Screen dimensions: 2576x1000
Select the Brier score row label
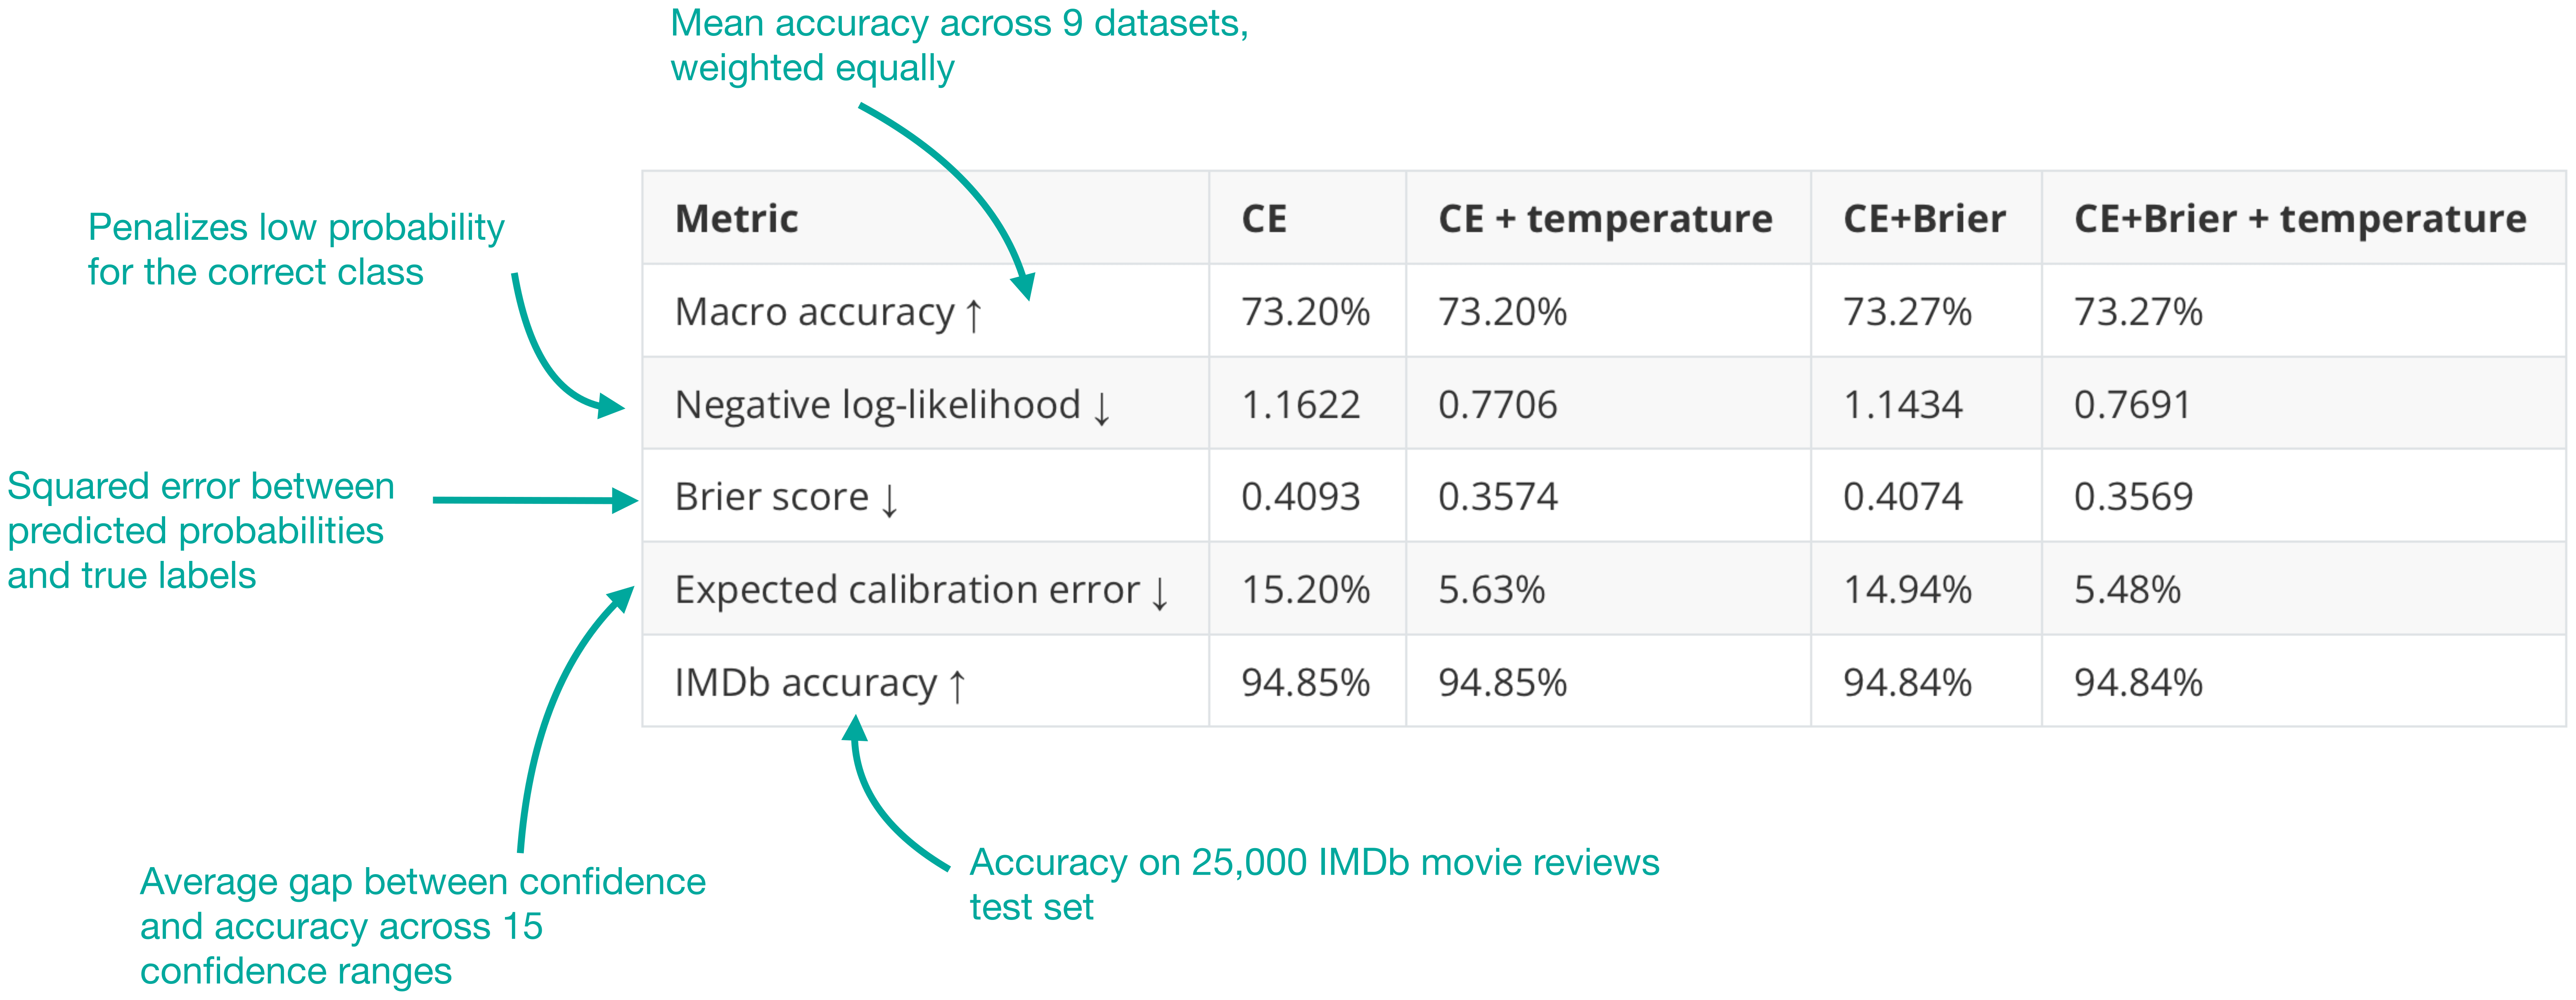coord(772,497)
